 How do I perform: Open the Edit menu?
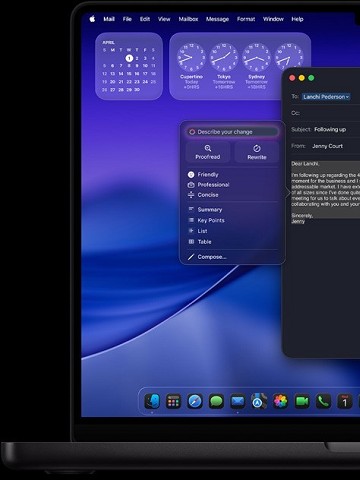145,19
